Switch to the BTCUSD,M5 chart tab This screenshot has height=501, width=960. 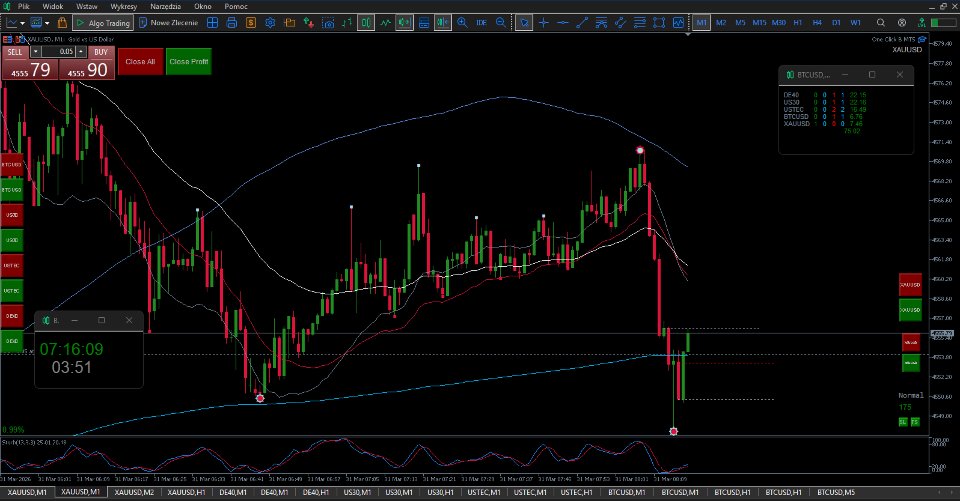[836, 492]
